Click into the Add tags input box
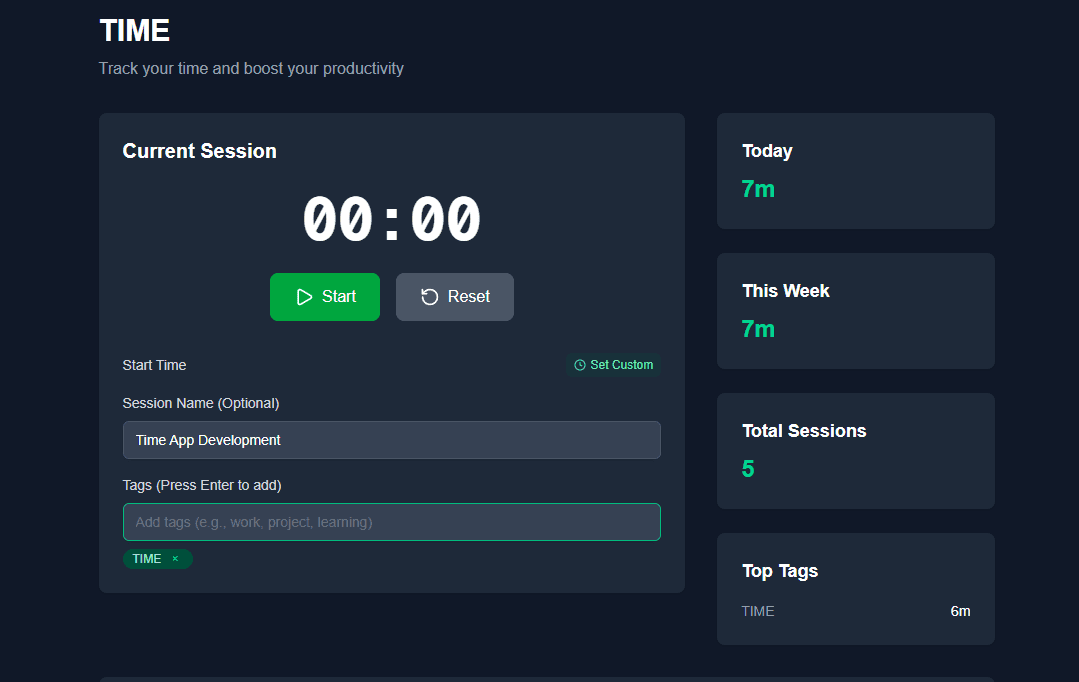This screenshot has height=682, width=1079. point(391,522)
